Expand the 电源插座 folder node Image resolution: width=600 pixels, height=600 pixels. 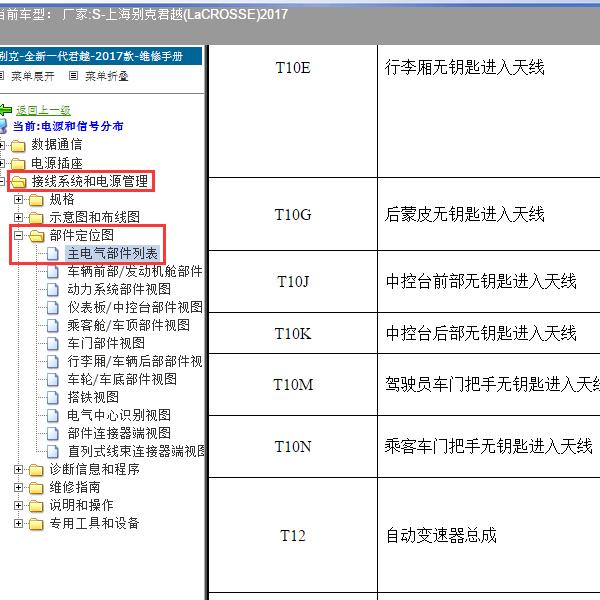[2, 163]
